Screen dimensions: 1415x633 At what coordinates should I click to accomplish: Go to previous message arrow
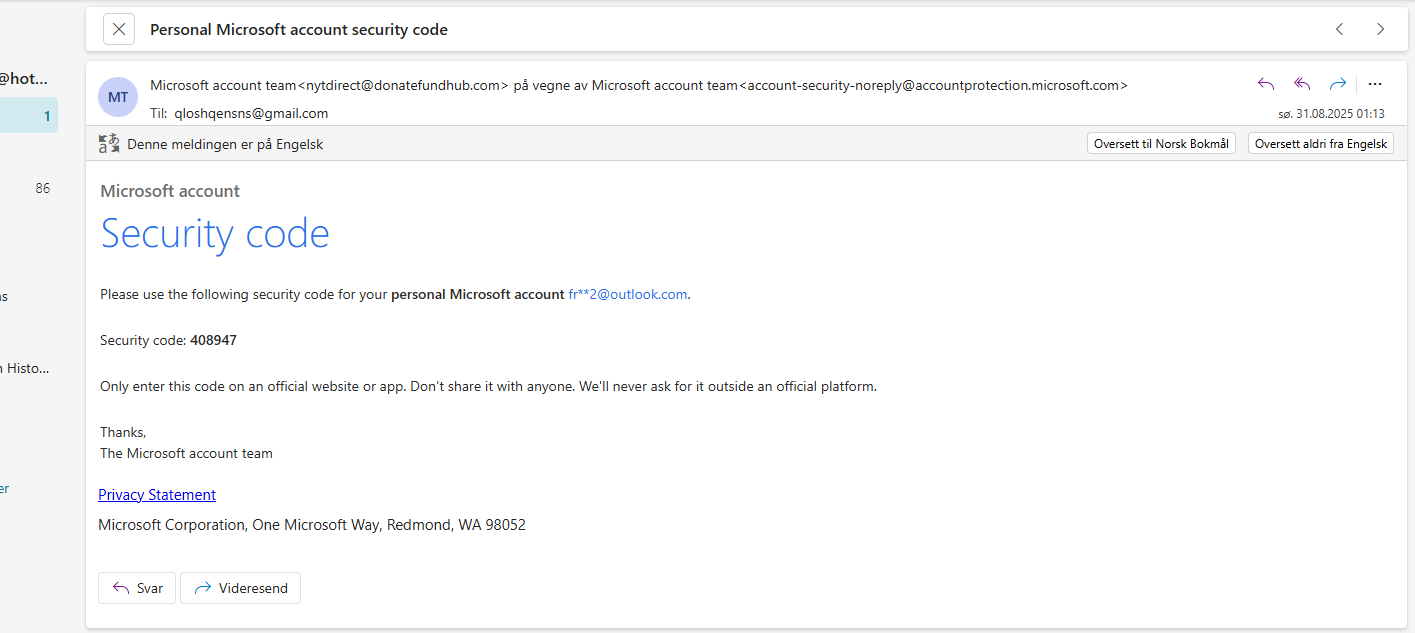(1339, 29)
